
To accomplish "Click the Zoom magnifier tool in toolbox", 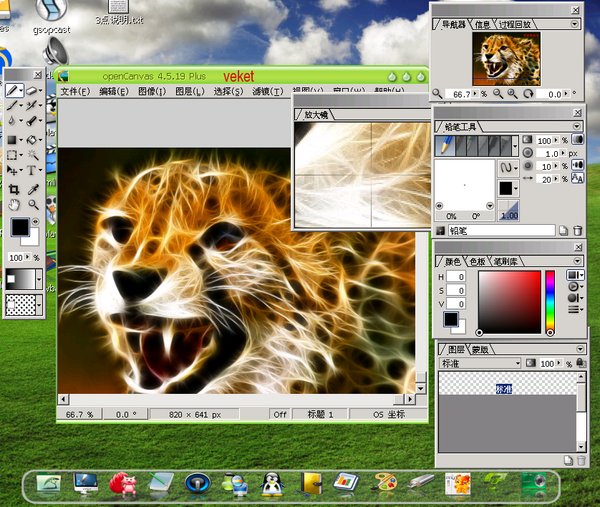I will [x=33, y=205].
